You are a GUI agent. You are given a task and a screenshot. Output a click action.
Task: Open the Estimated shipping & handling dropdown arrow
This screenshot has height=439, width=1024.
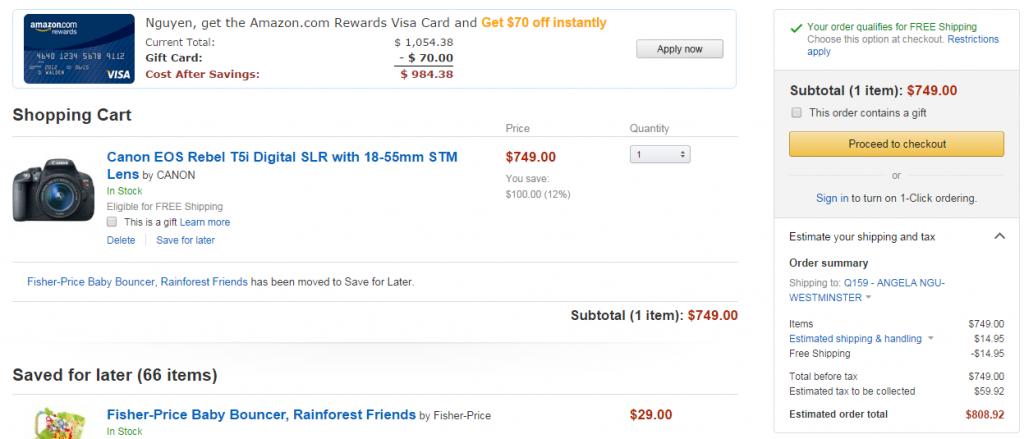click(931, 338)
